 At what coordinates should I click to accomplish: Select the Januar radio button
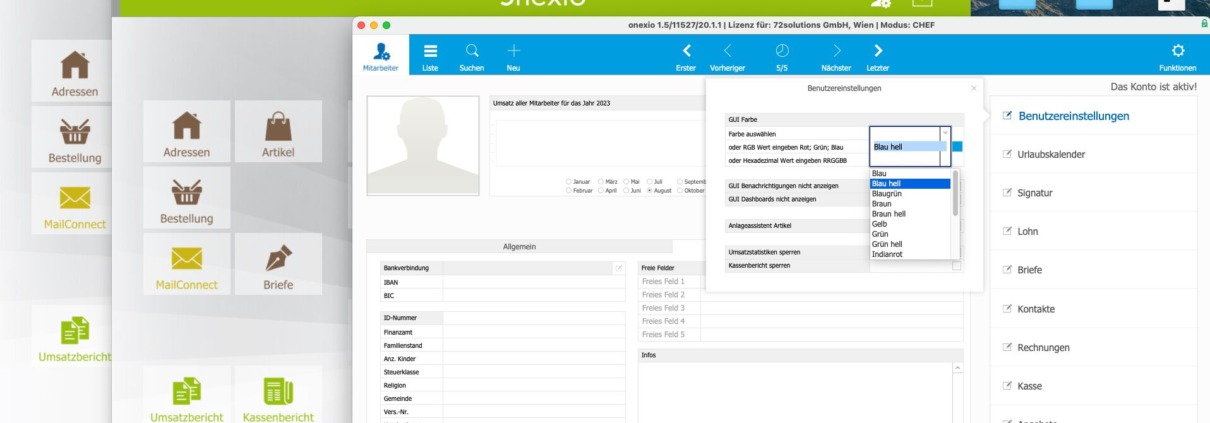pyautogui.click(x=569, y=181)
